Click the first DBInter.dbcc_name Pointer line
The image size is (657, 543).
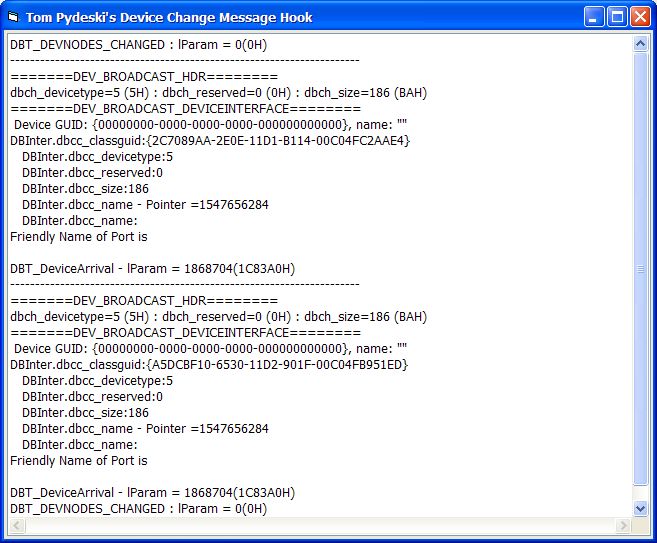tap(145, 205)
